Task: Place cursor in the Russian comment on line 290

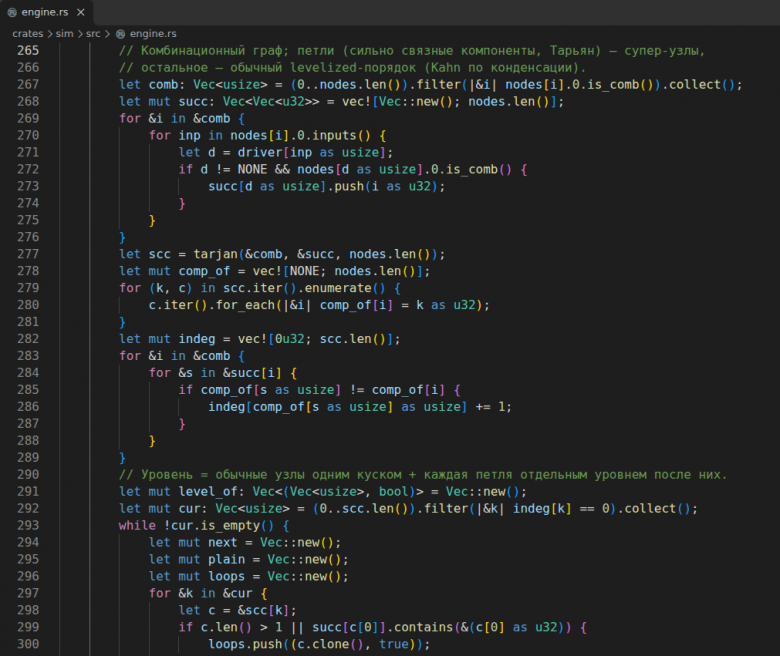Action: tap(423, 475)
